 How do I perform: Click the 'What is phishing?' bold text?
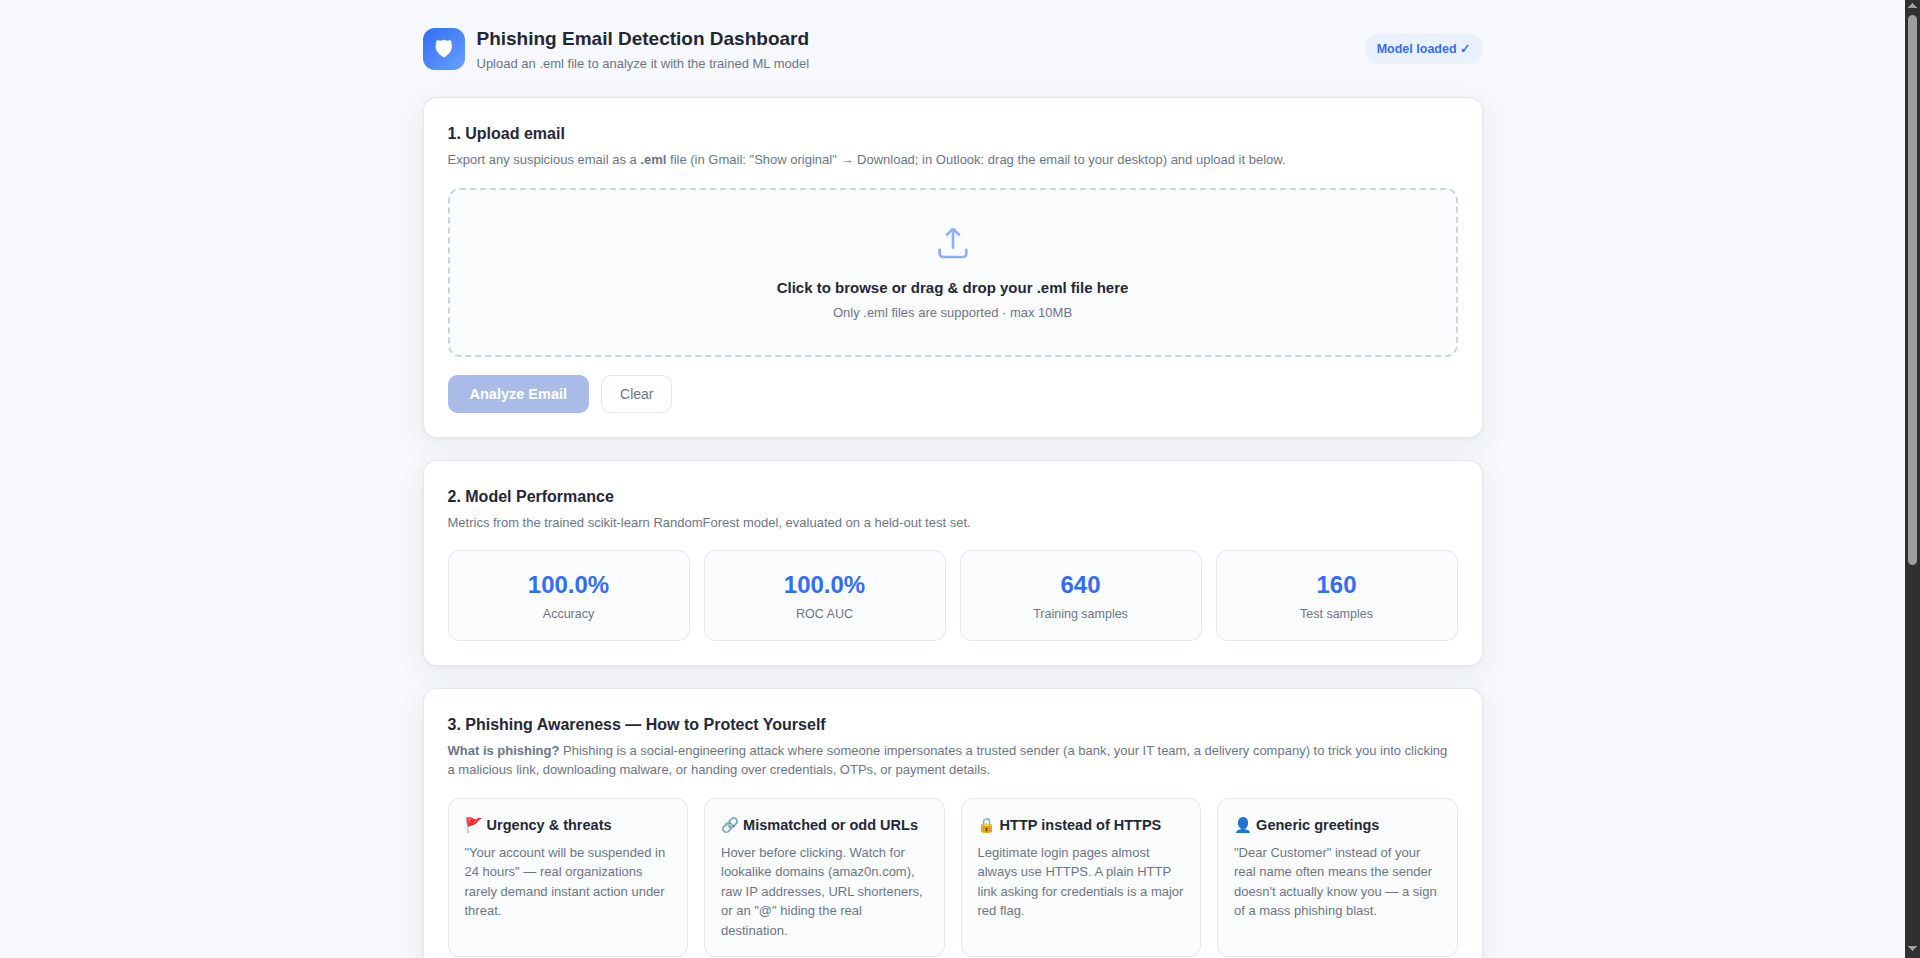[x=503, y=751]
